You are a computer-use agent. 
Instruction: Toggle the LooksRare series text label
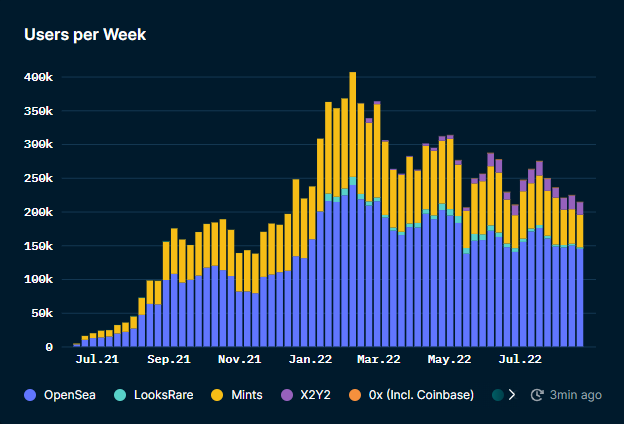point(162,395)
